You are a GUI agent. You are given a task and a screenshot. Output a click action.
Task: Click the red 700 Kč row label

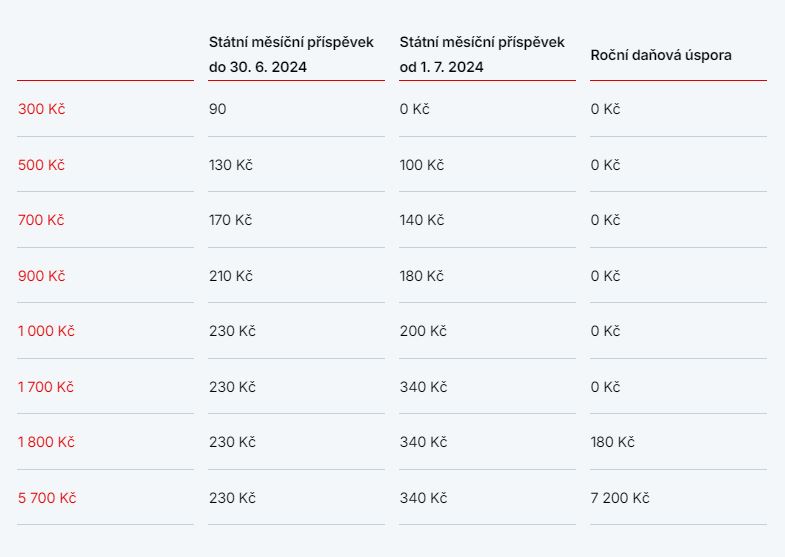tap(41, 220)
